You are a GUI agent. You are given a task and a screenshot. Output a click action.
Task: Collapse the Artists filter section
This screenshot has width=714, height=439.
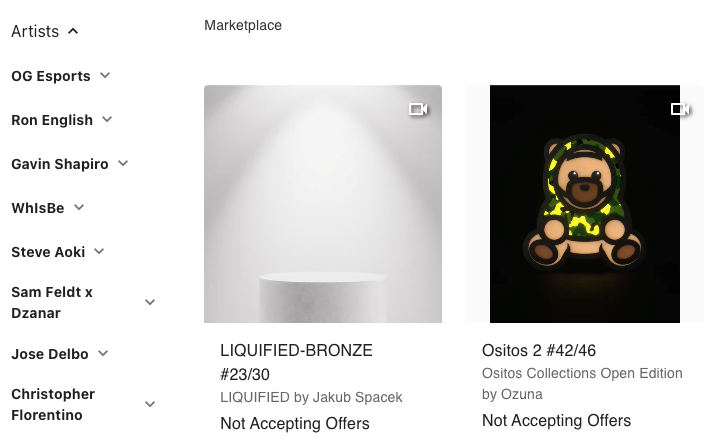coord(73,31)
